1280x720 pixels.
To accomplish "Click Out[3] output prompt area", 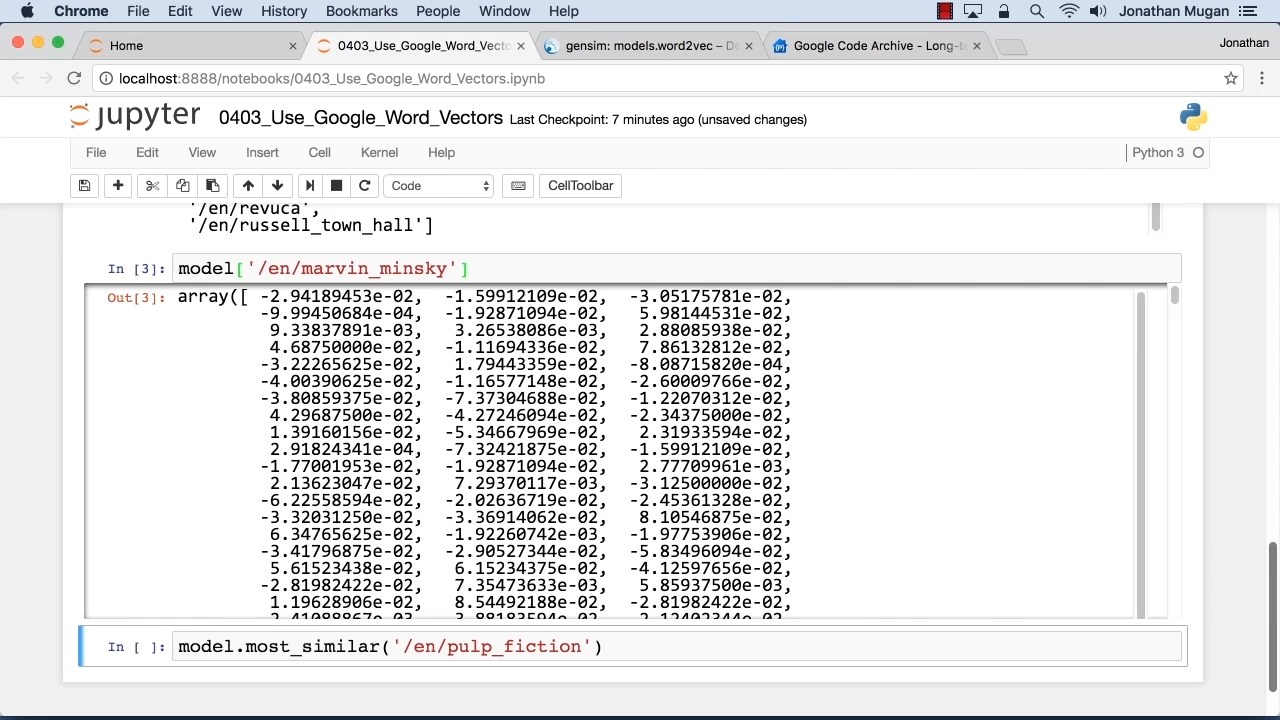I will [x=136, y=298].
